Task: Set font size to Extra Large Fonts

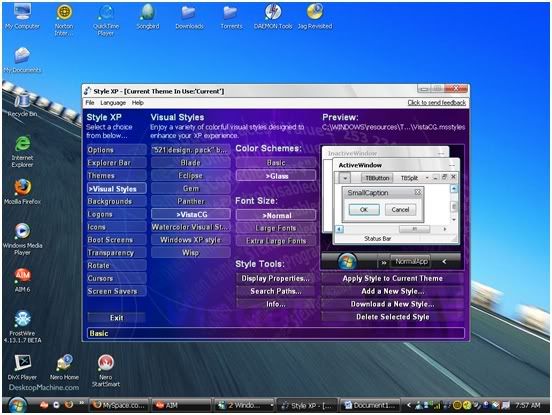Action: pos(276,241)
